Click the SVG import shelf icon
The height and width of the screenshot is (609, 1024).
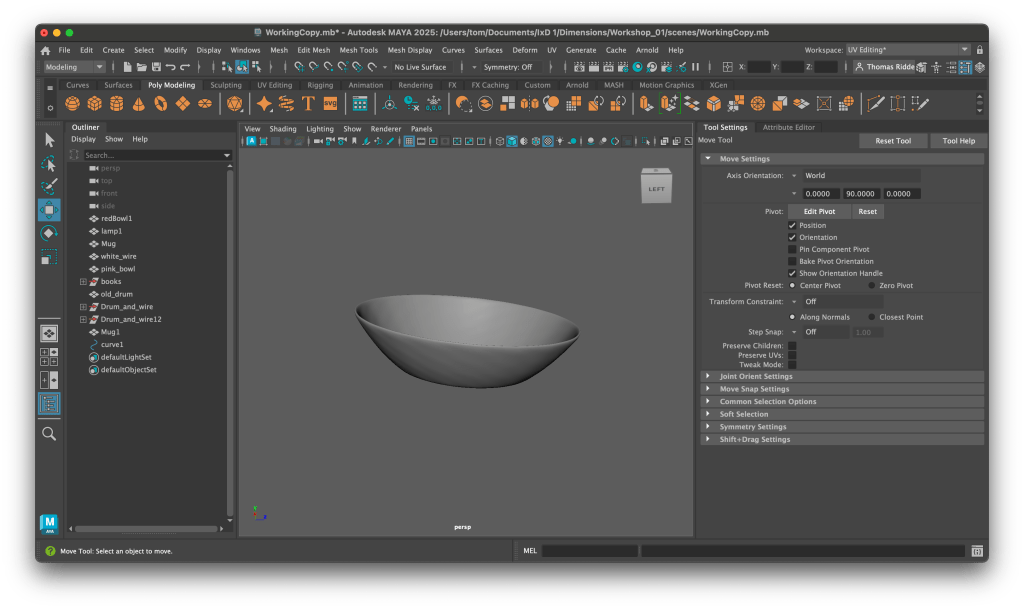click(x=330, y=104)
